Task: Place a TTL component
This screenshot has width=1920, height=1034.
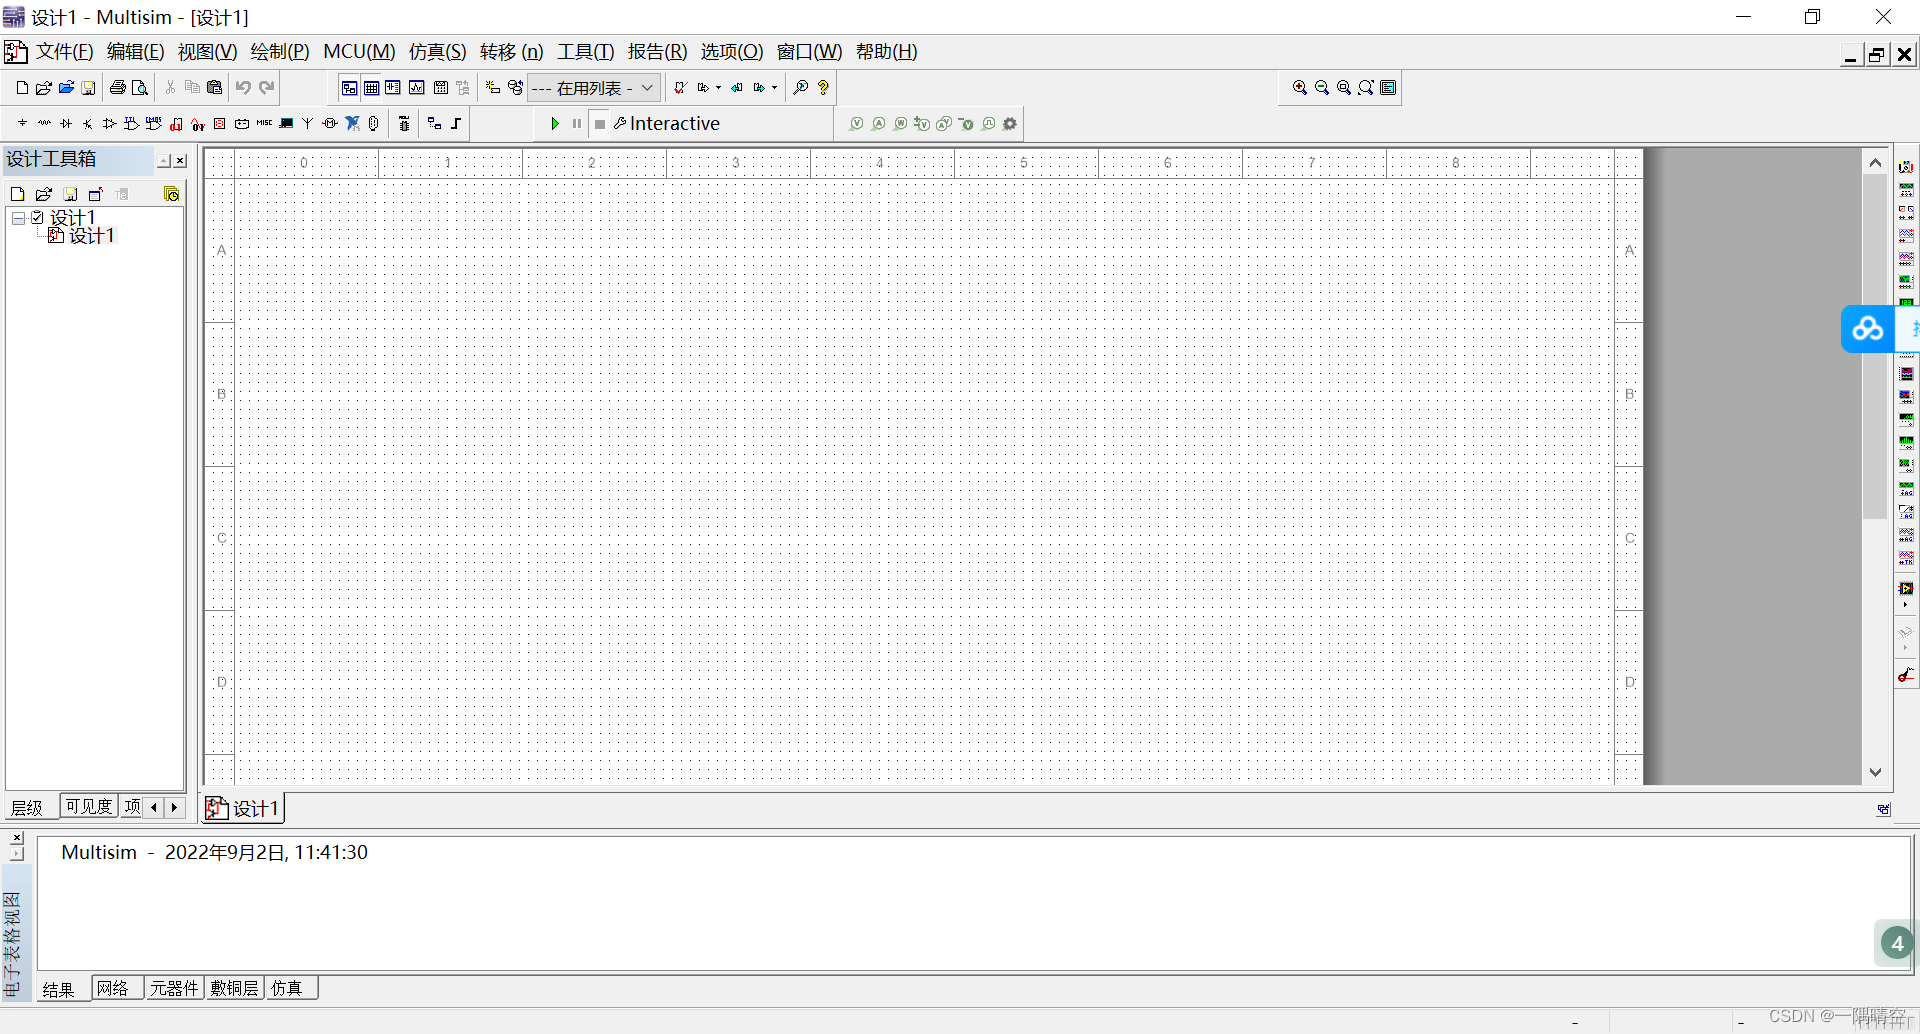Action: [131, 123]
